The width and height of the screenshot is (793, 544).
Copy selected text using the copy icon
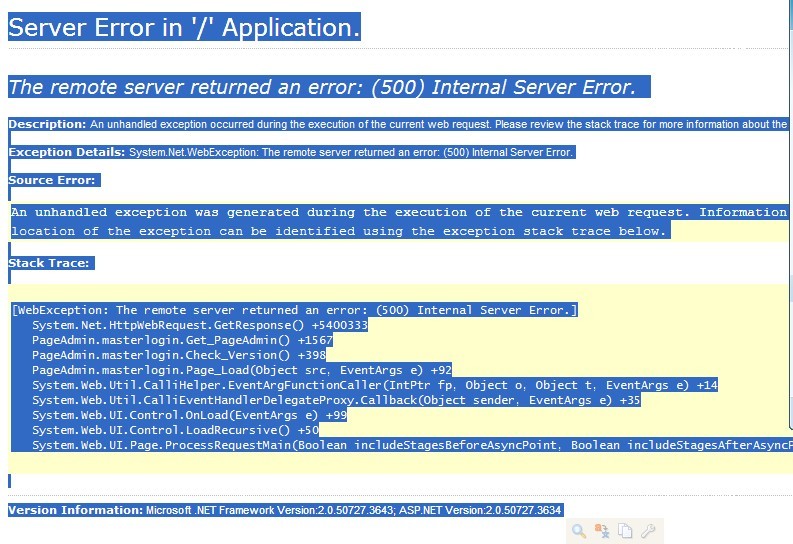[x=625, y=531]
